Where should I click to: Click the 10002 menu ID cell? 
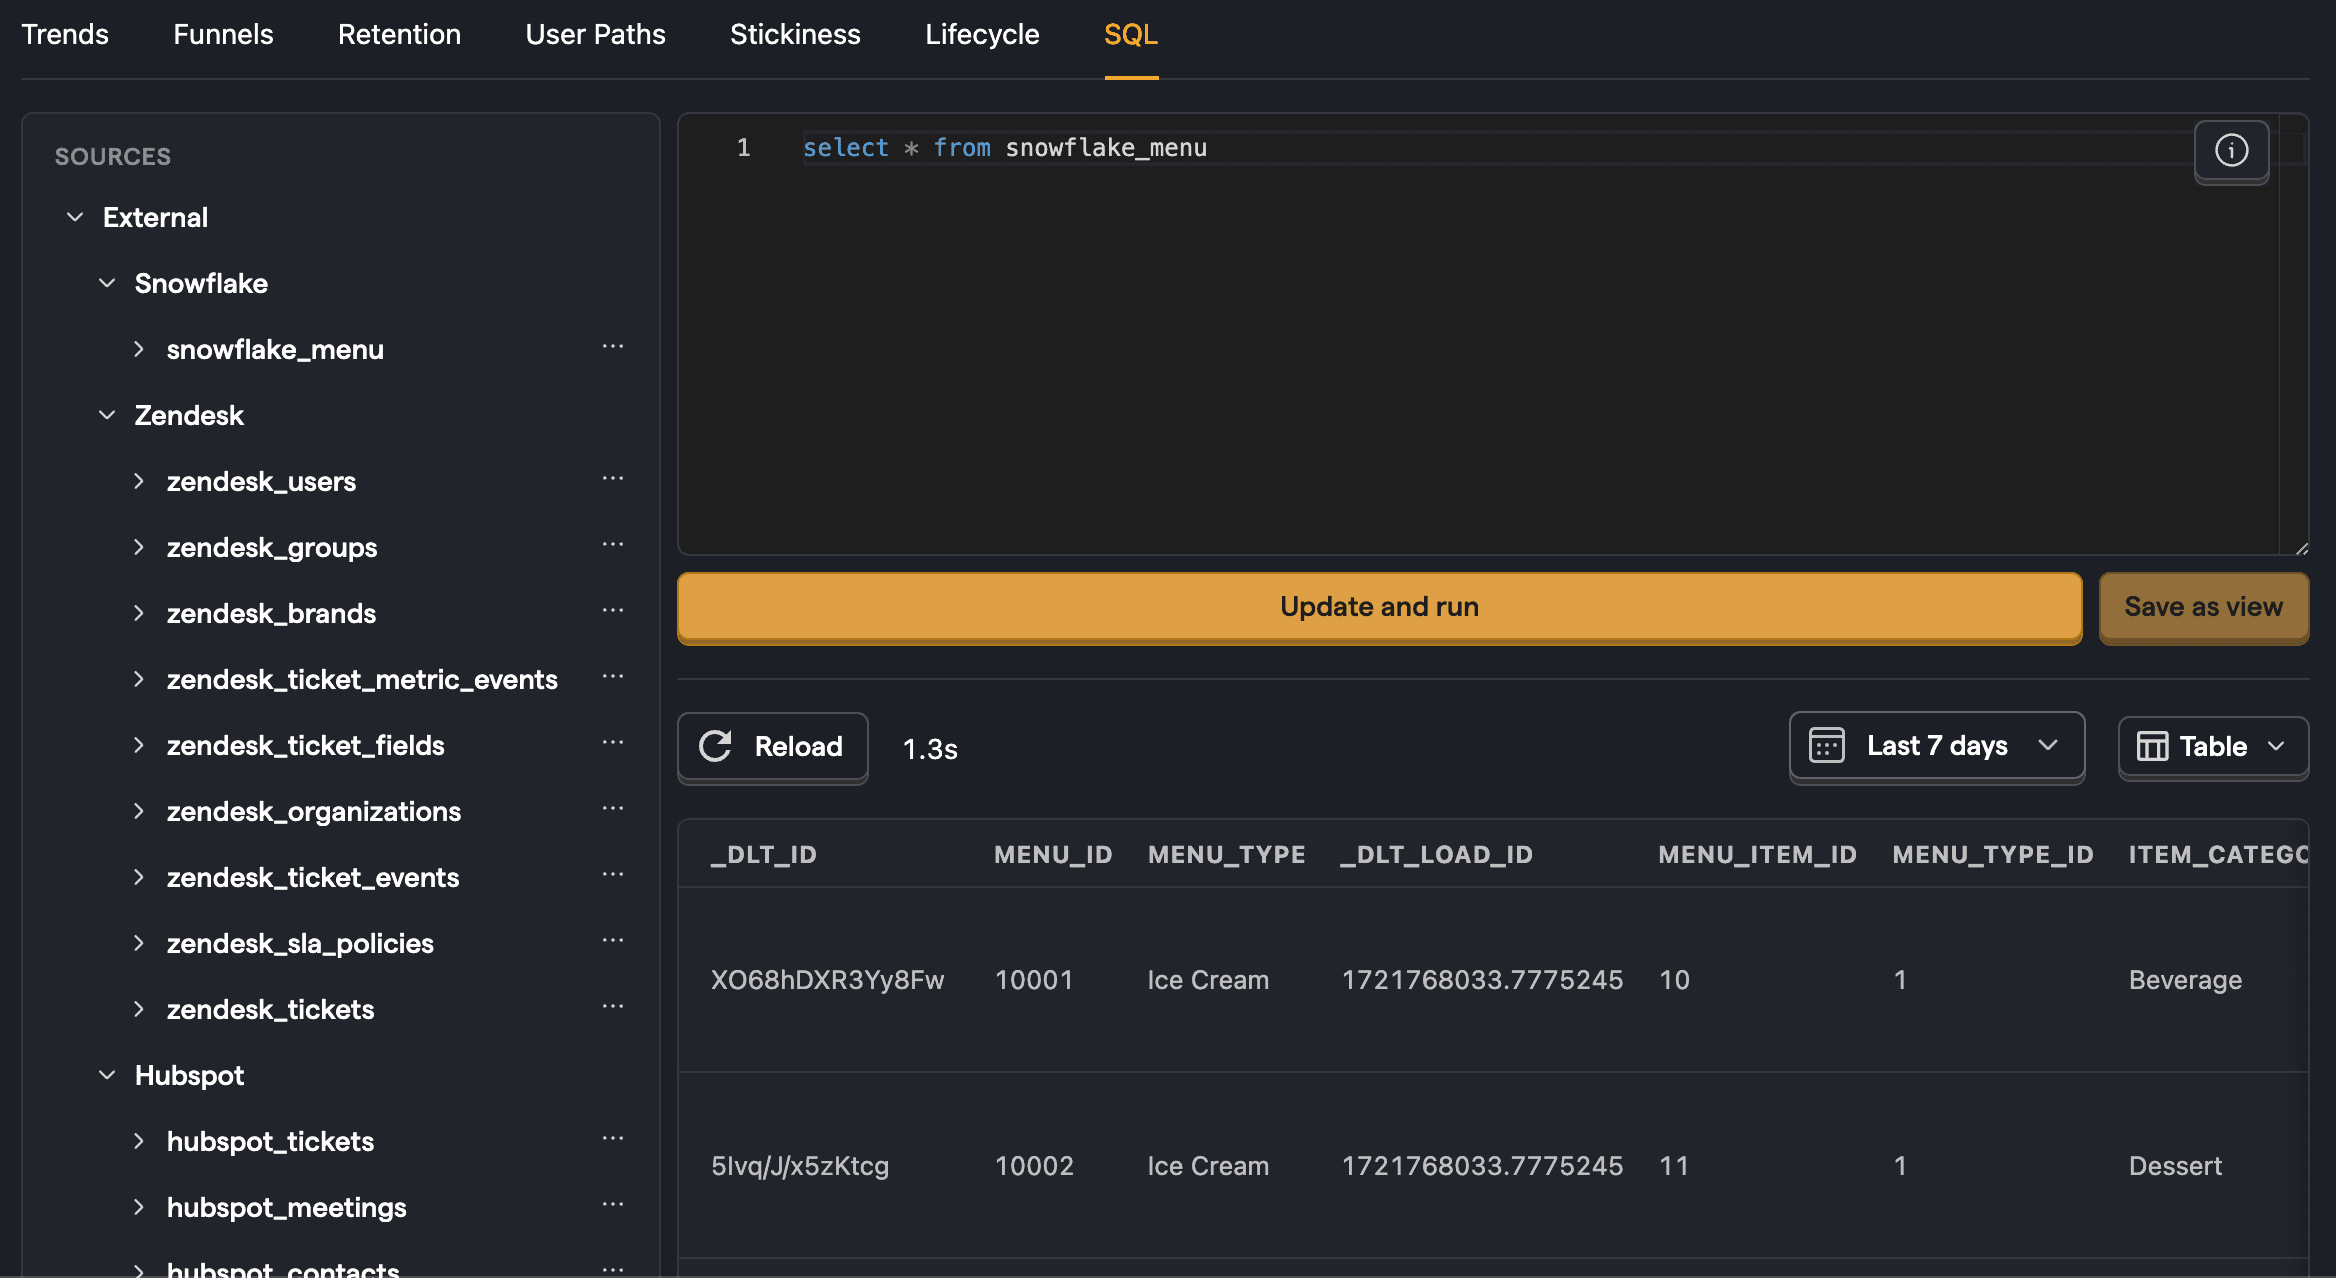pos(1034,1166)
